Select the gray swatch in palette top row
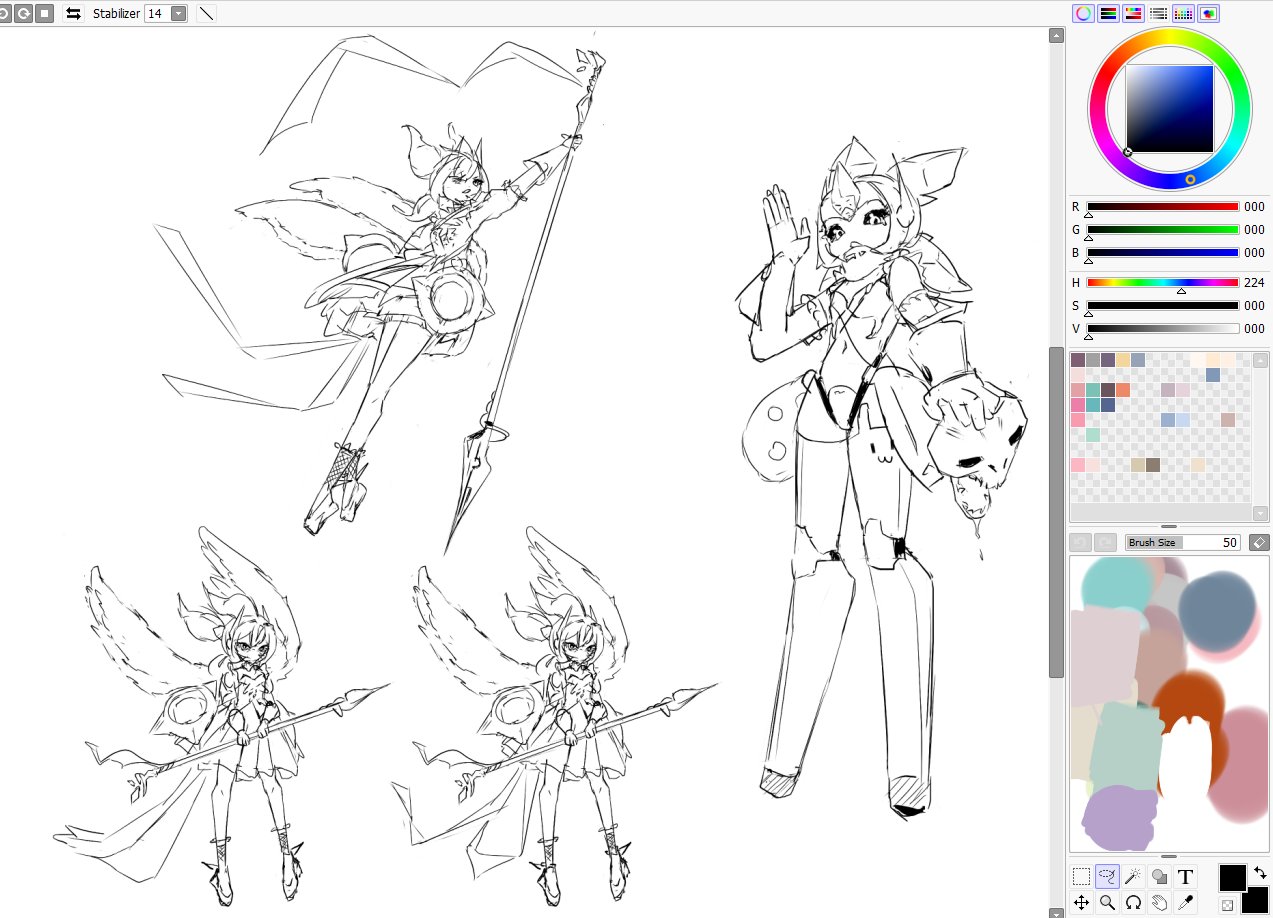 click(1093, 360)
